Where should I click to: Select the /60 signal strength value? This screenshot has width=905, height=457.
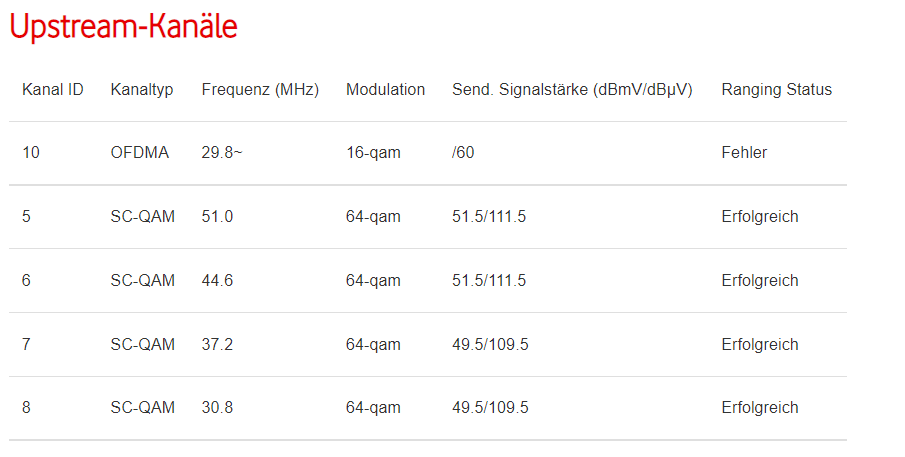(463, 153)
